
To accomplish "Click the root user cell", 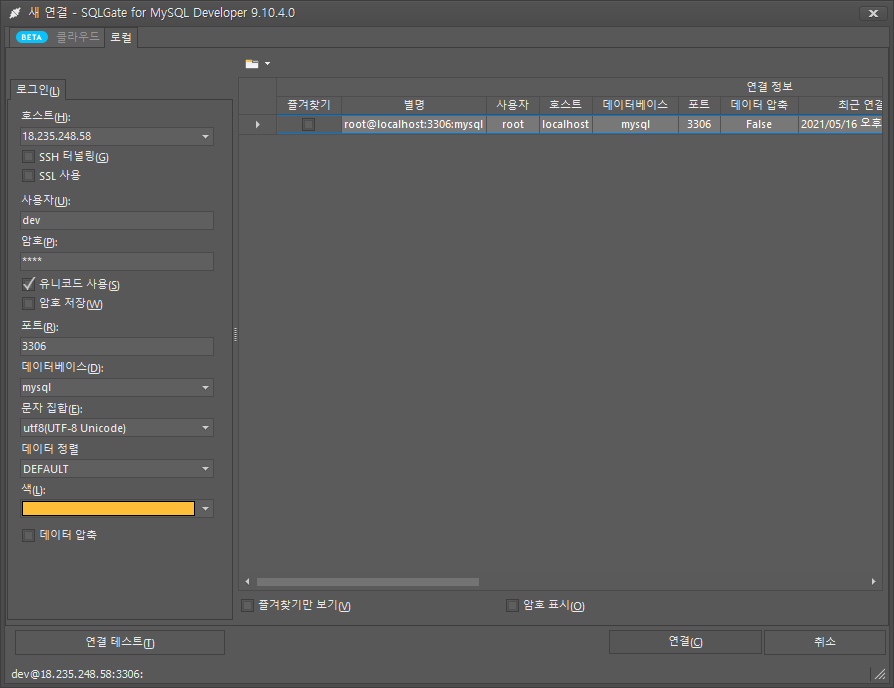I will pos(513,124).
